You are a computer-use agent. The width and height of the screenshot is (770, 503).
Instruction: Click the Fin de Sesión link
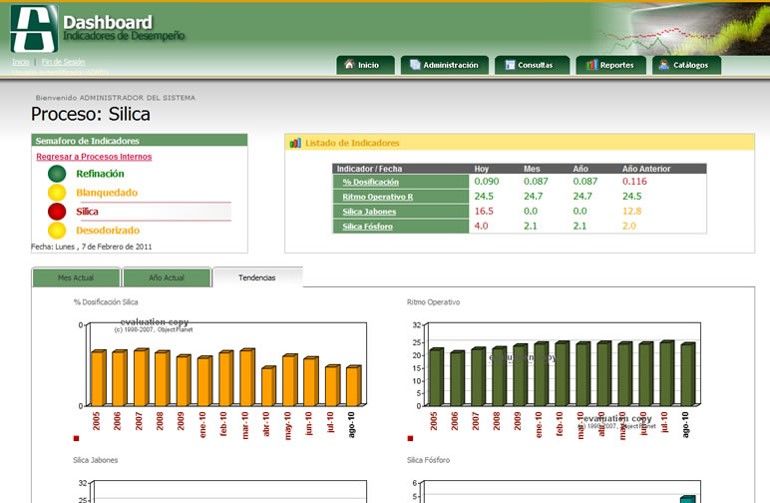tap(63, 62)
